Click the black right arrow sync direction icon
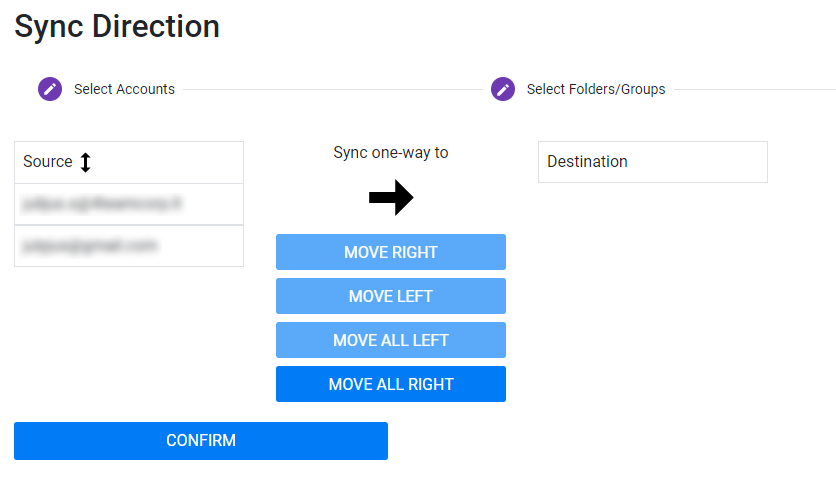Image resolution: width=836 pixels, height=484 pixels. click(x=390, y=198)
